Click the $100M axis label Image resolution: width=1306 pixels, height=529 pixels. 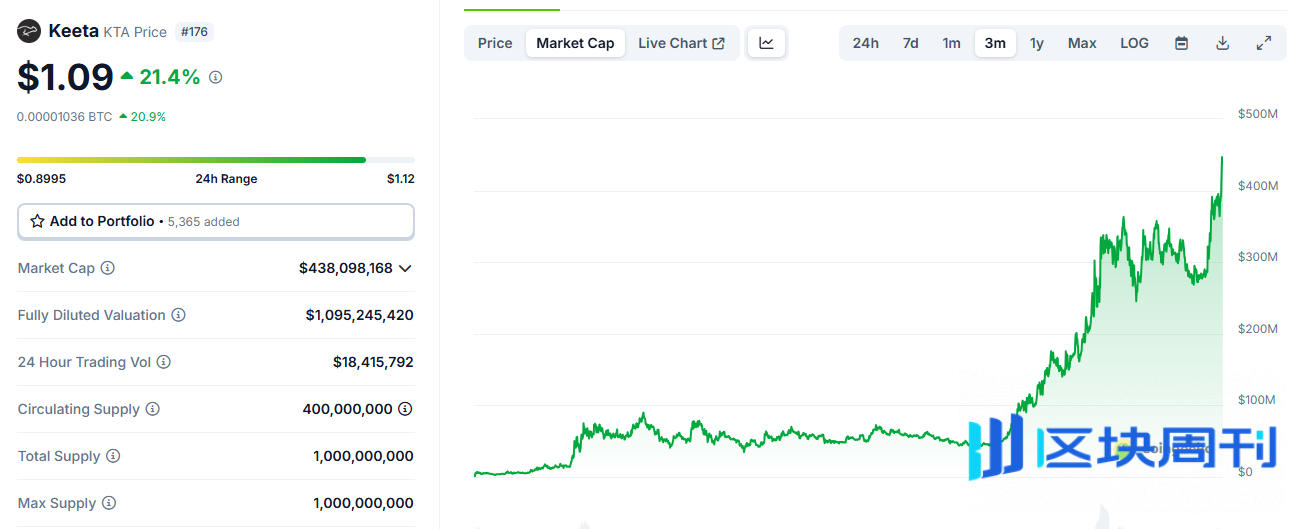click(1258, 400)
